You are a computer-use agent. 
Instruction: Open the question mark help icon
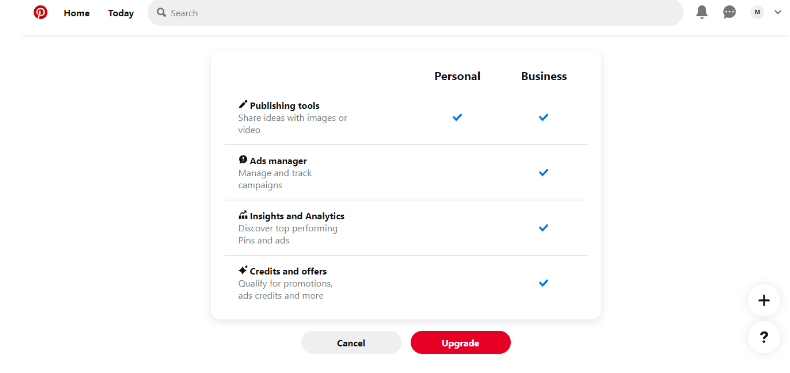click(x=764, y=337)
